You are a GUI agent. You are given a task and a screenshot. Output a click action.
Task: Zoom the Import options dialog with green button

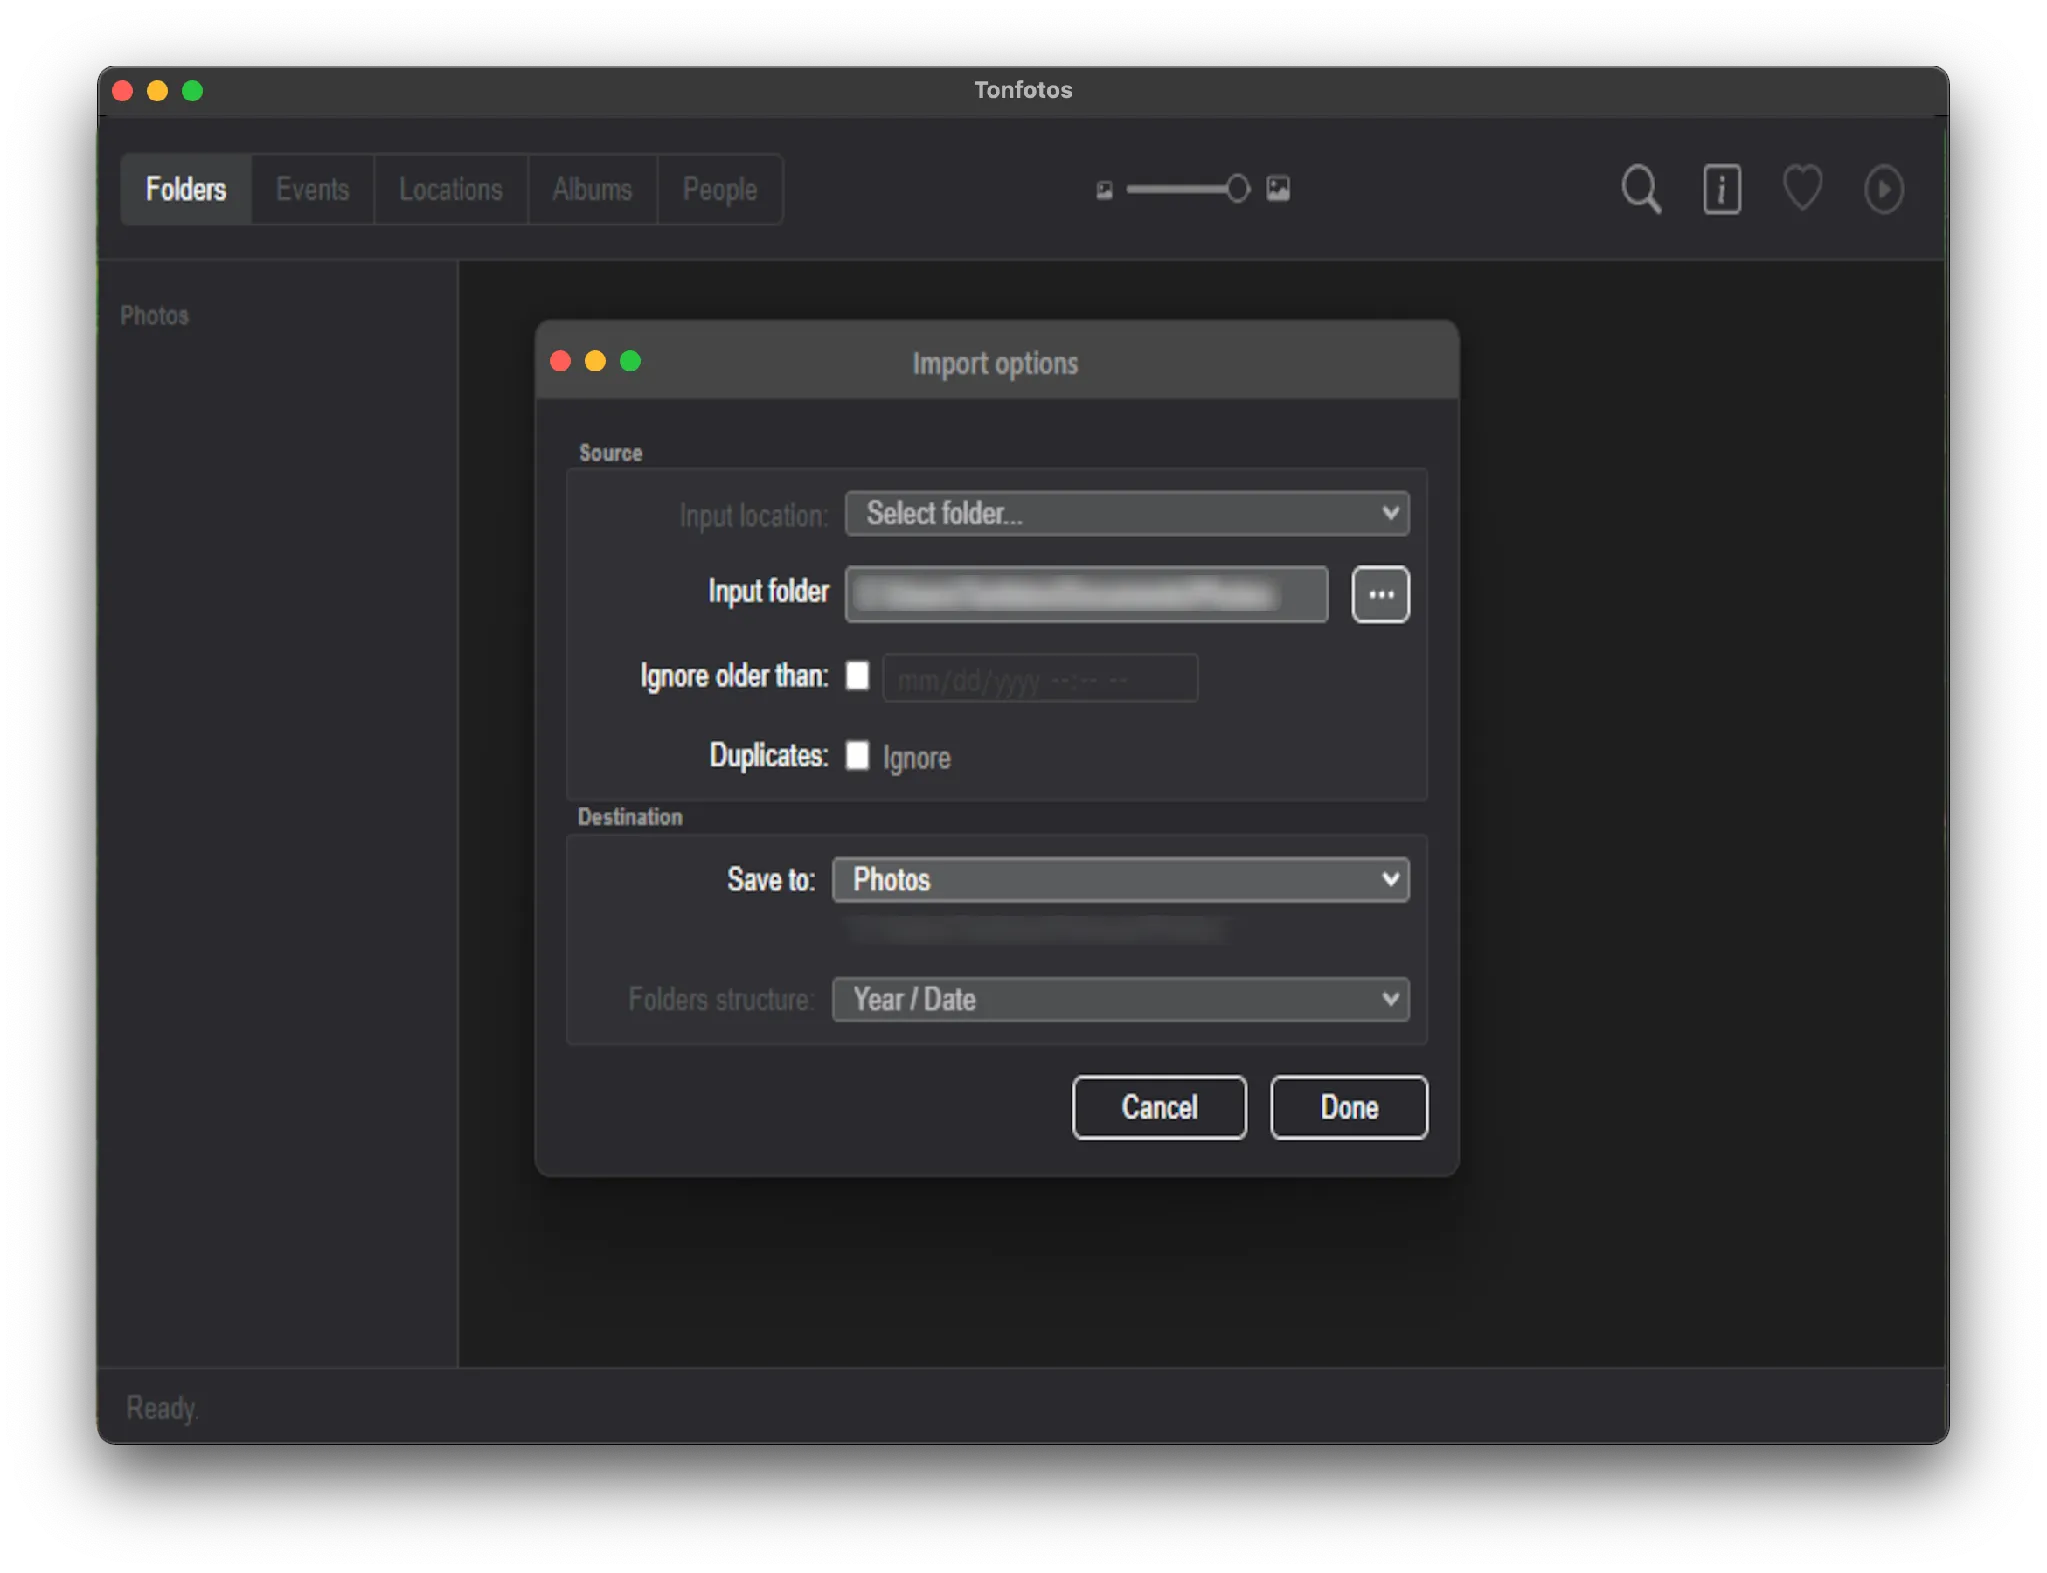coord(630,361)
